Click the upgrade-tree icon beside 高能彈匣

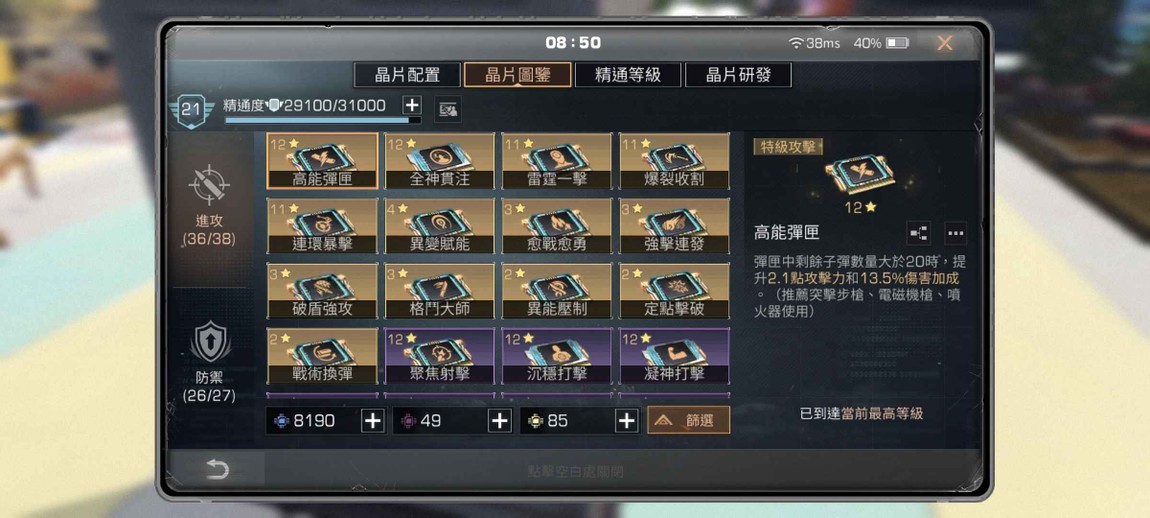[918, 233]
